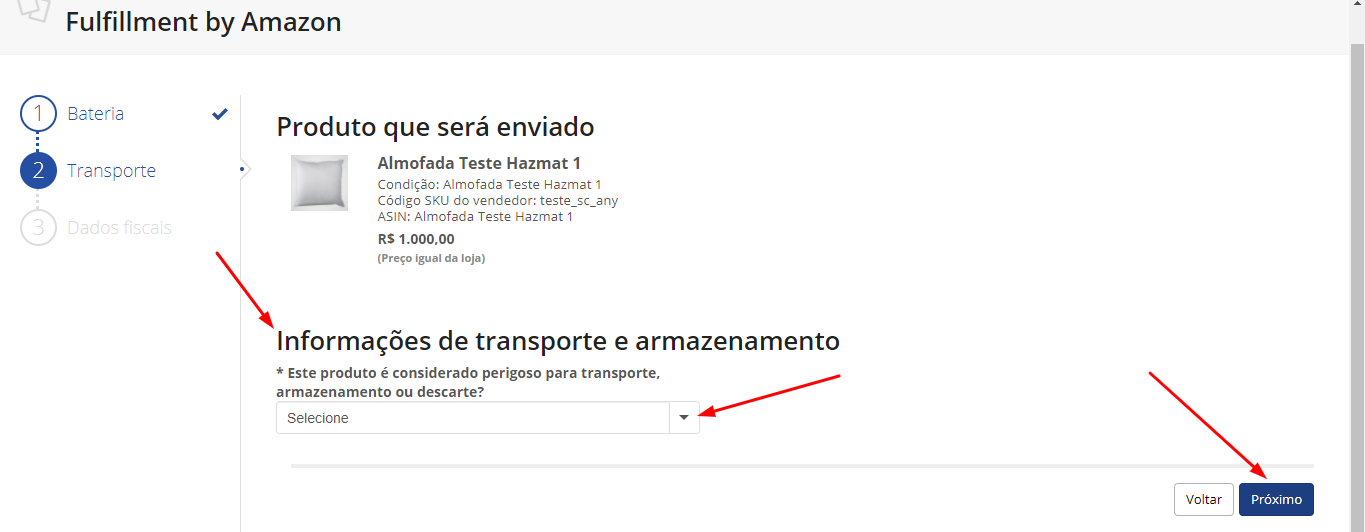The image size is (1365, 532).
Task: Click the Fulfillment by Amazon heading
Action: point(204,21)
